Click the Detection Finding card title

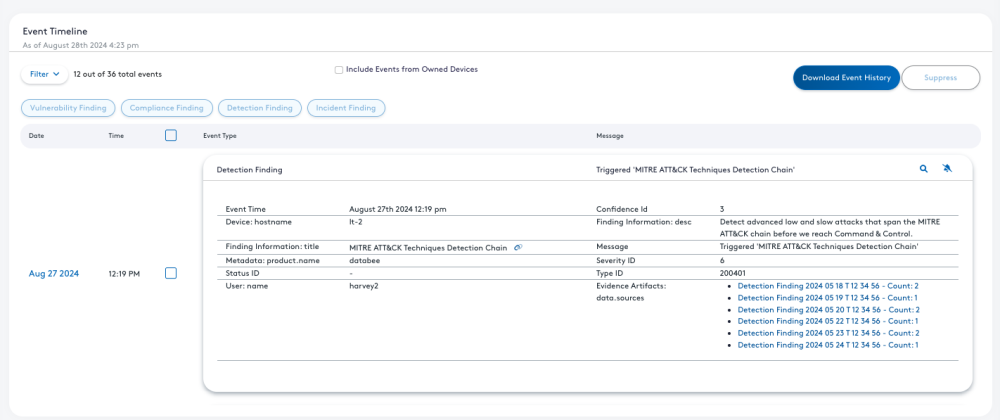[249, 170]
